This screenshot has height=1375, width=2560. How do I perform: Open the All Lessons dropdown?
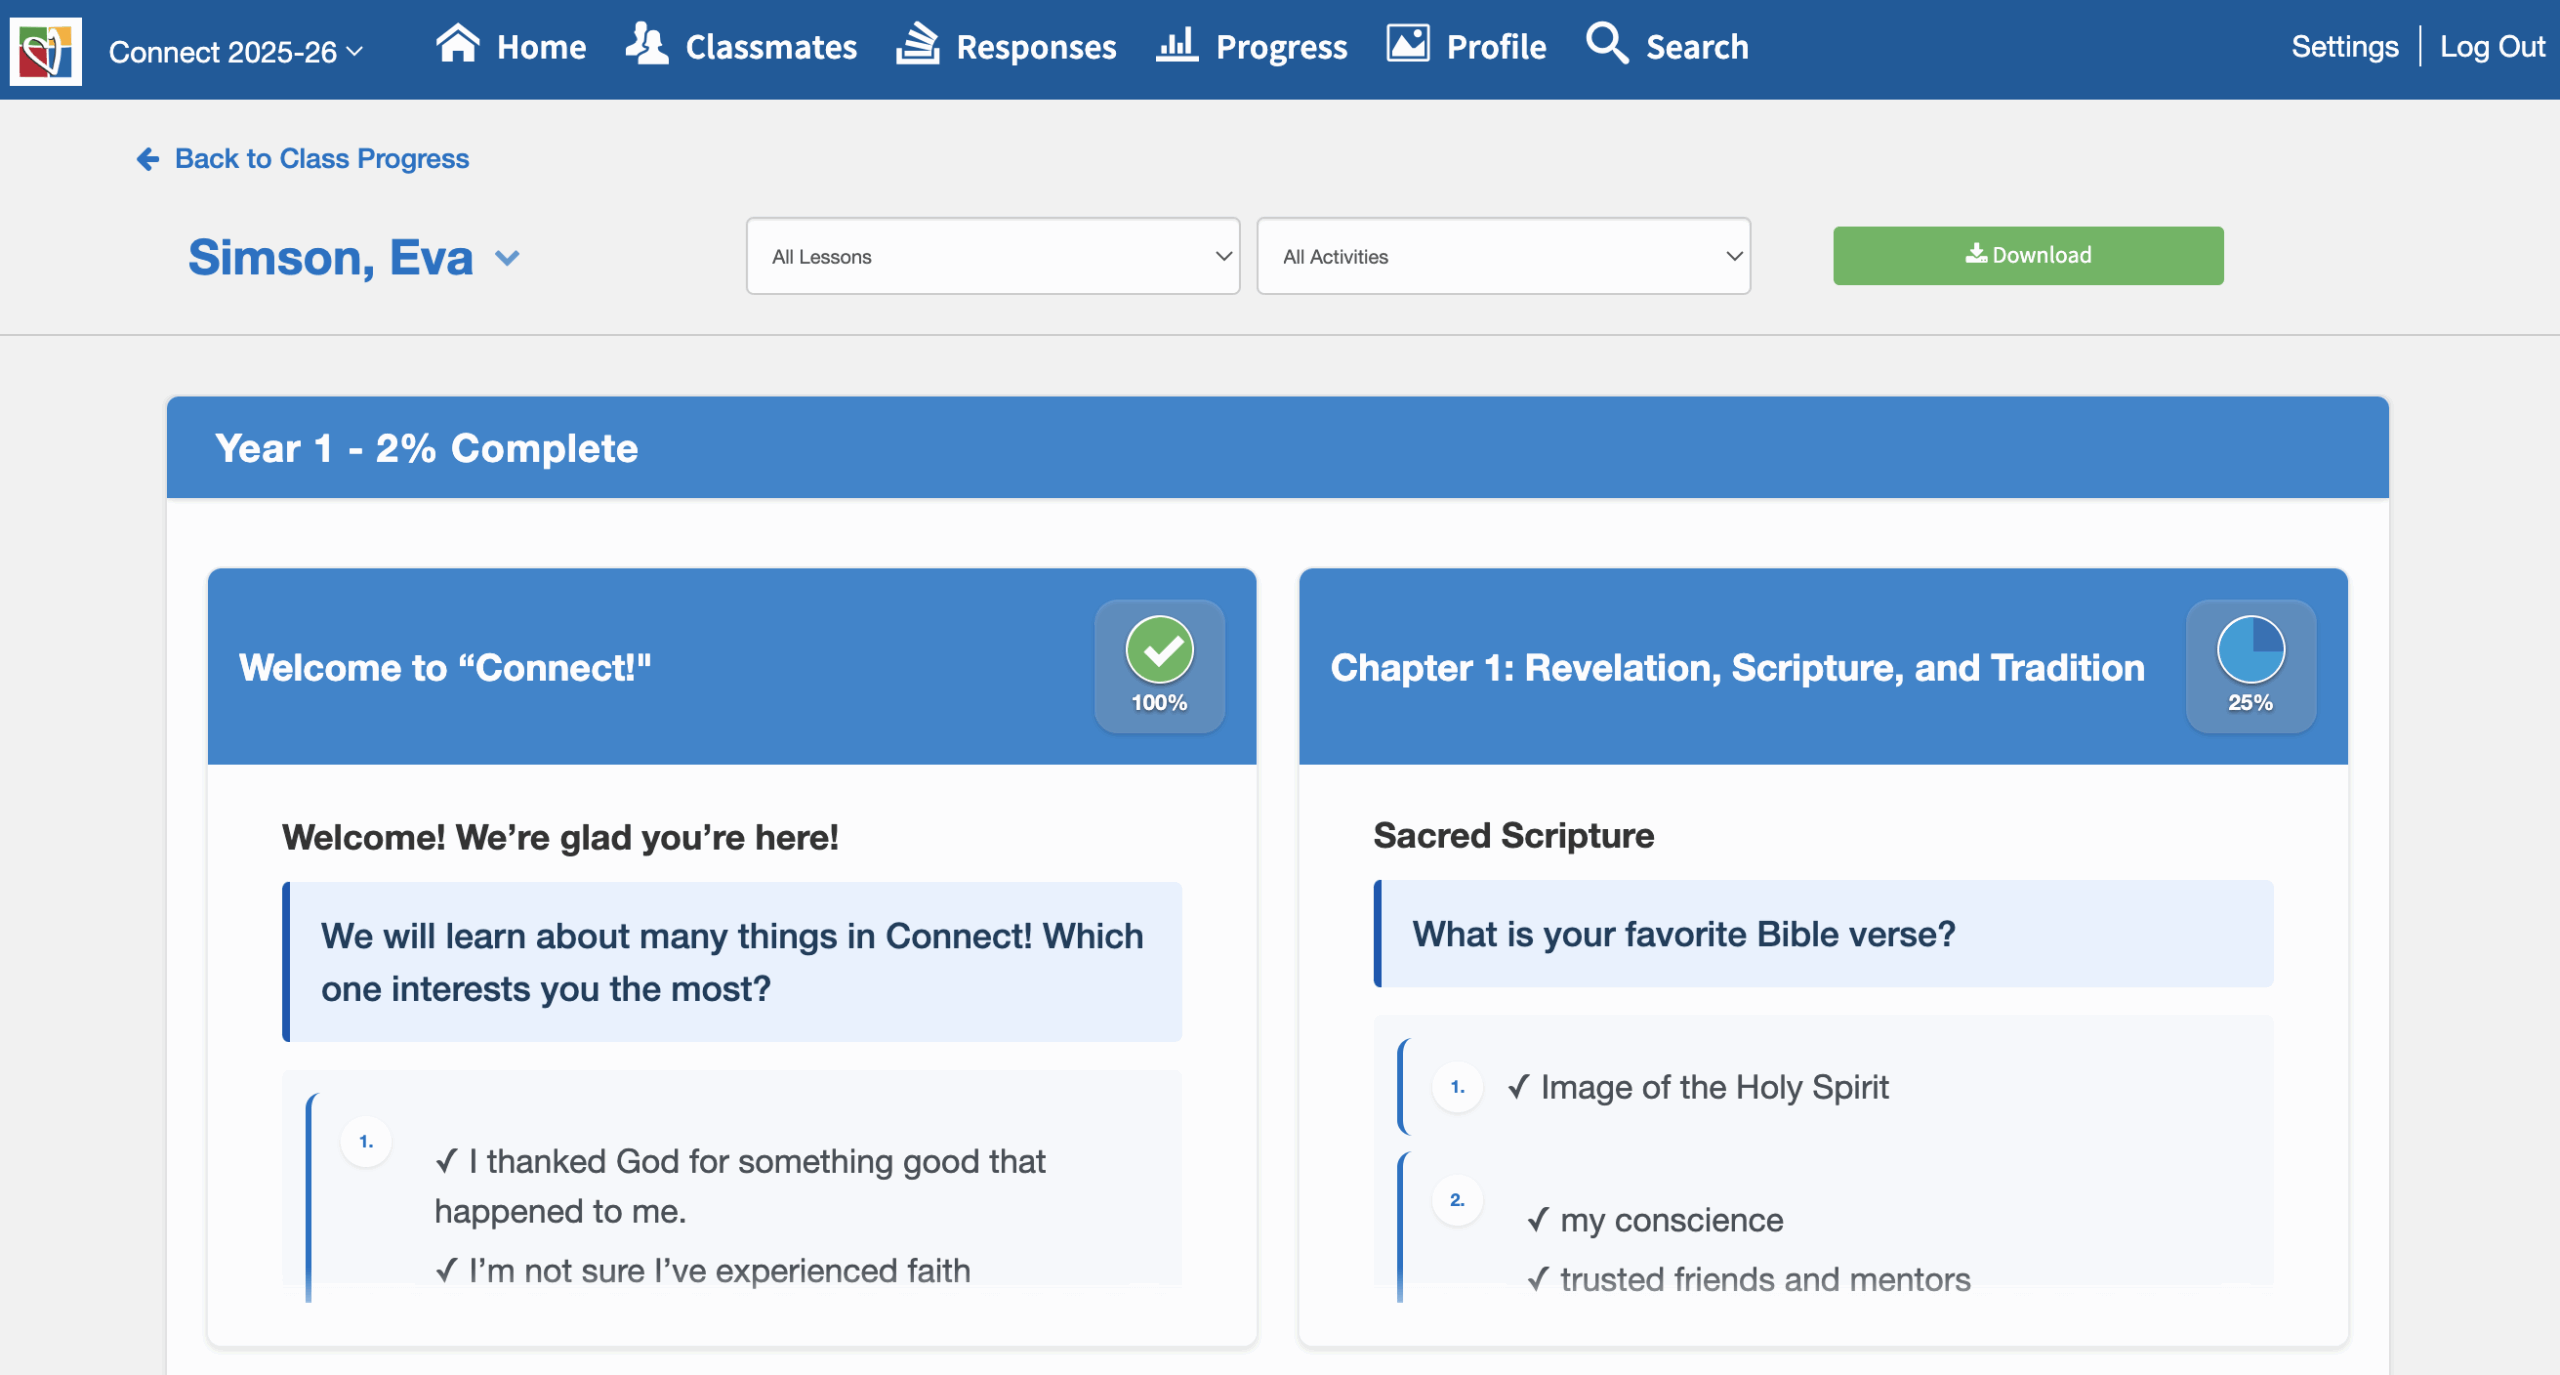pos(992,256)
